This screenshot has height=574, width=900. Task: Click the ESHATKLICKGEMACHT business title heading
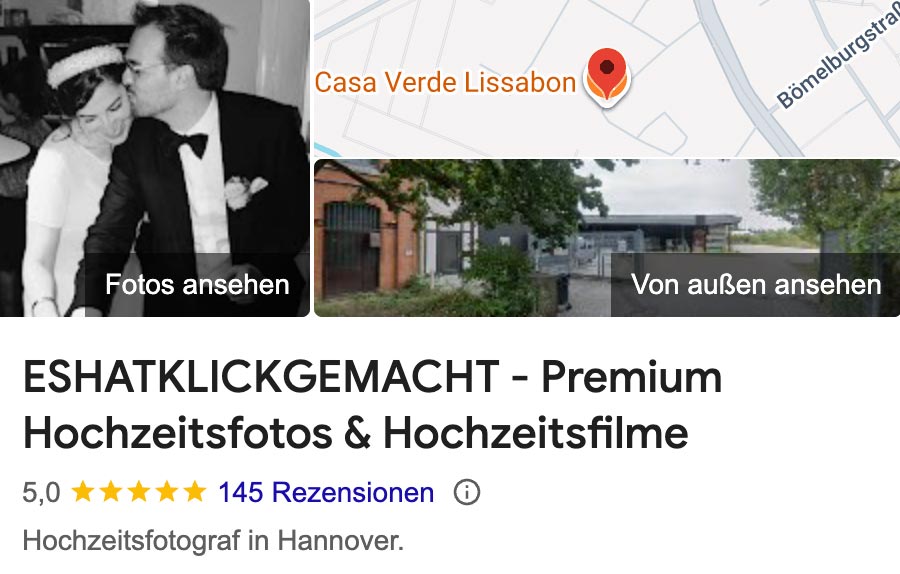373,405
